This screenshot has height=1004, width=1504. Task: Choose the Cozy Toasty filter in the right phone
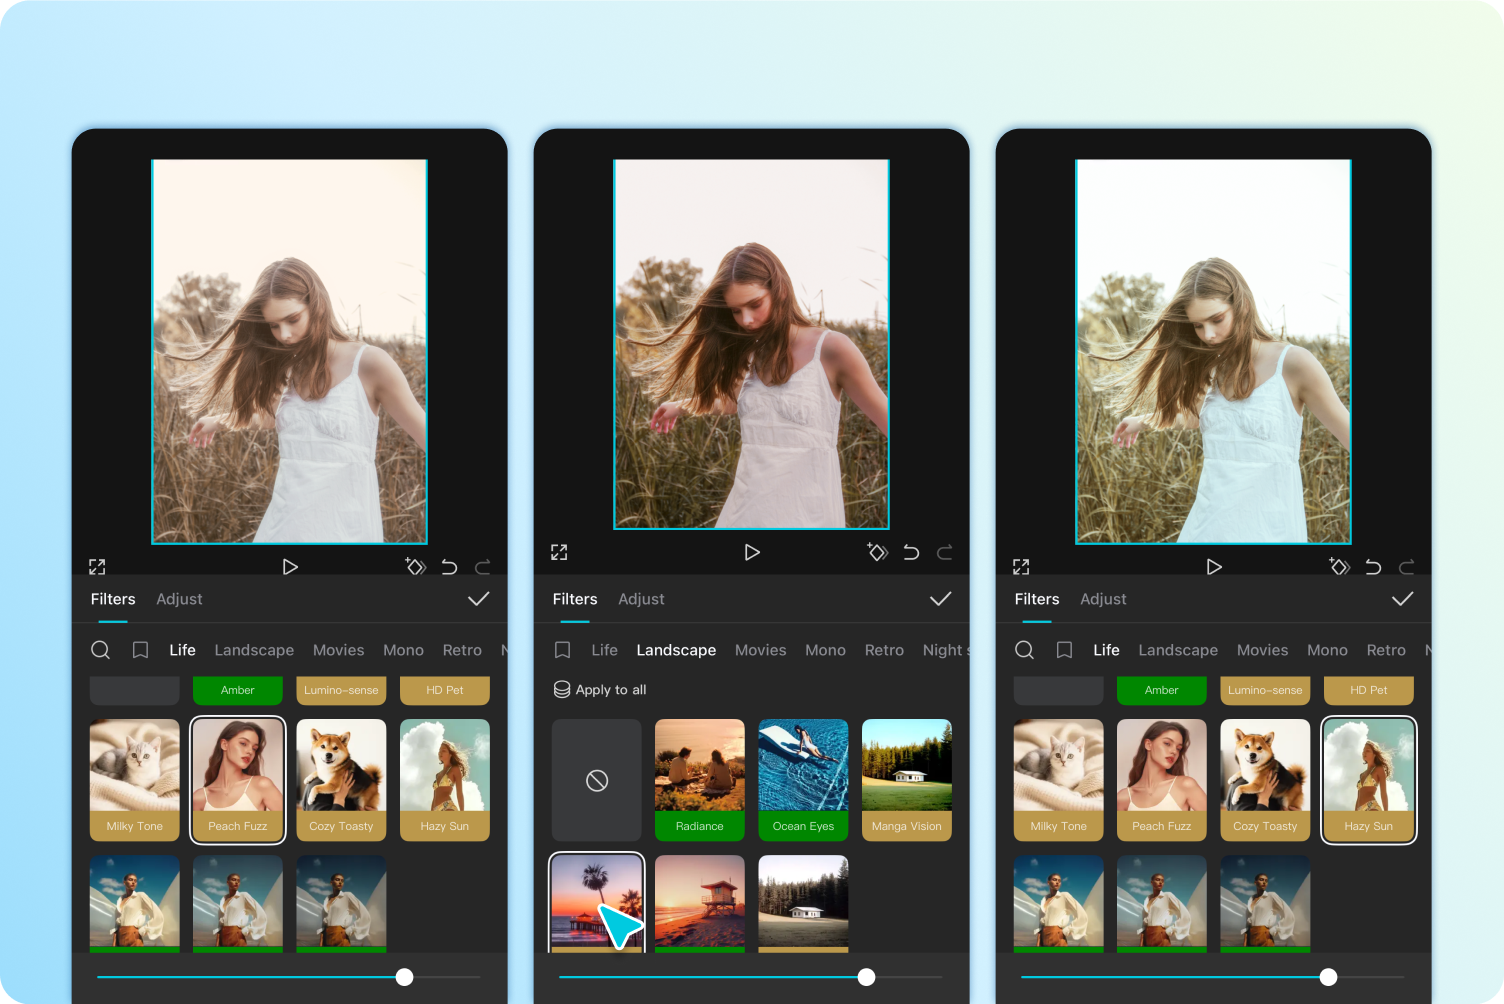pyautogui.click(x=1265, y=779)
